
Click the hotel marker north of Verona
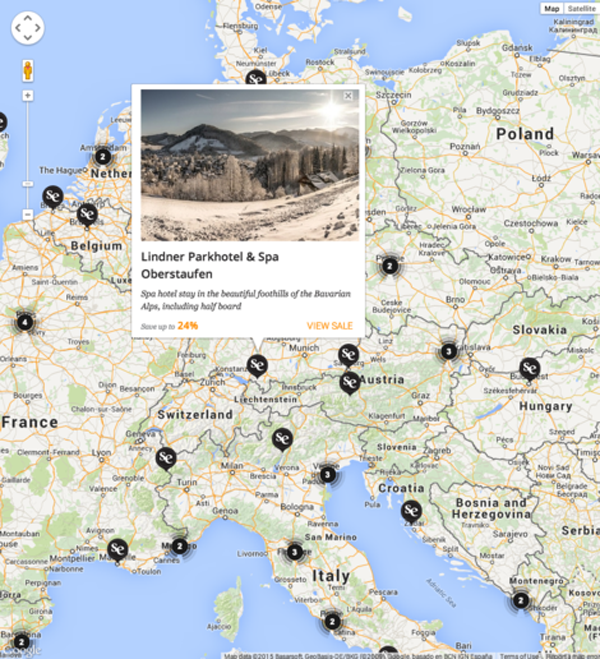(282, 439)
